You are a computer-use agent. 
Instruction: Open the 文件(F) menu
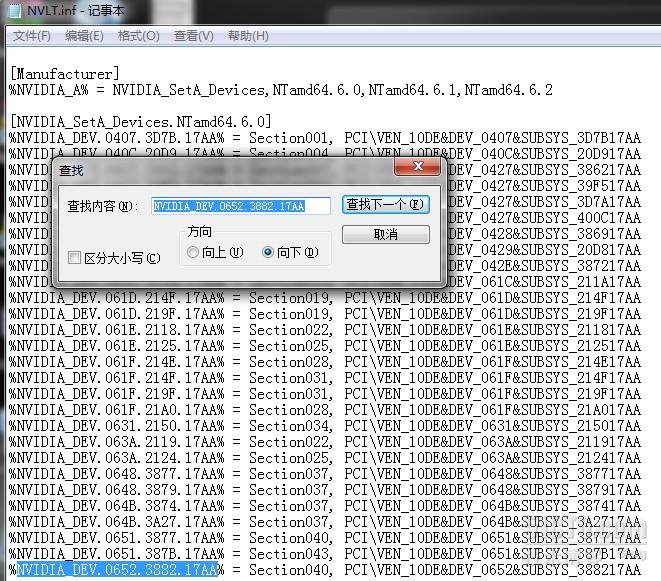point(32,36)
